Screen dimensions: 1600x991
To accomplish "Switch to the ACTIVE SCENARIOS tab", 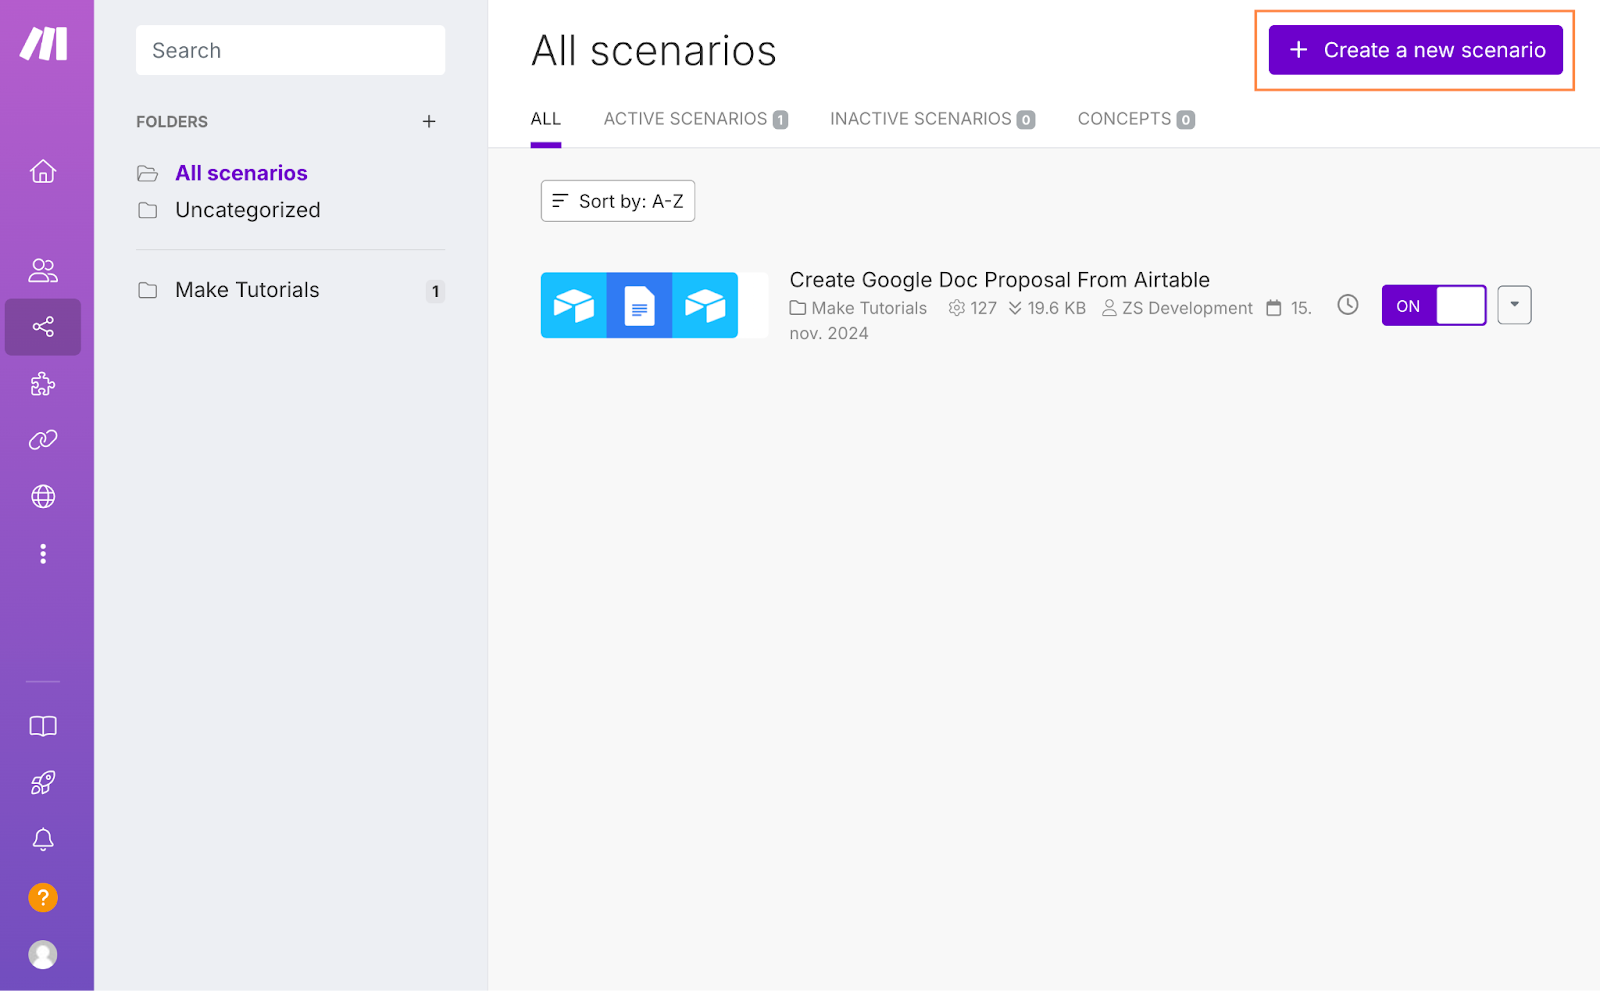I will tap(696, 119).
